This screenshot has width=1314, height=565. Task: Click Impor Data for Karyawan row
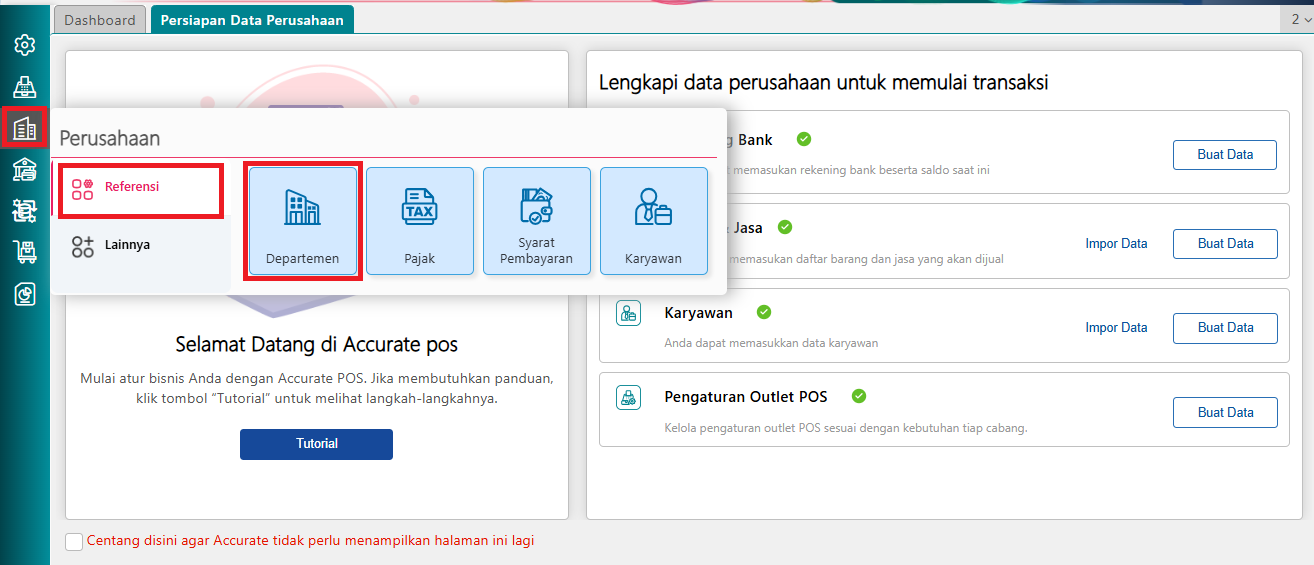click(1116, 328)
